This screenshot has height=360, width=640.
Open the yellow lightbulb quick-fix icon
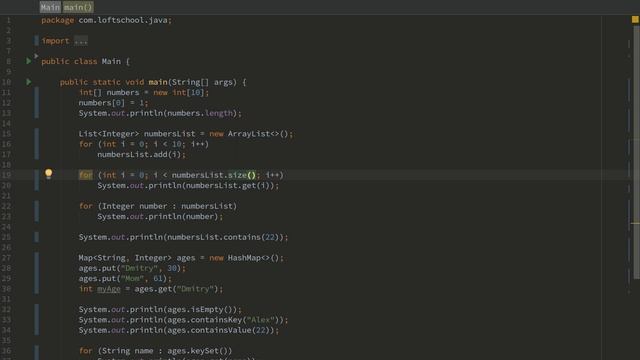(x=49, y=174)
